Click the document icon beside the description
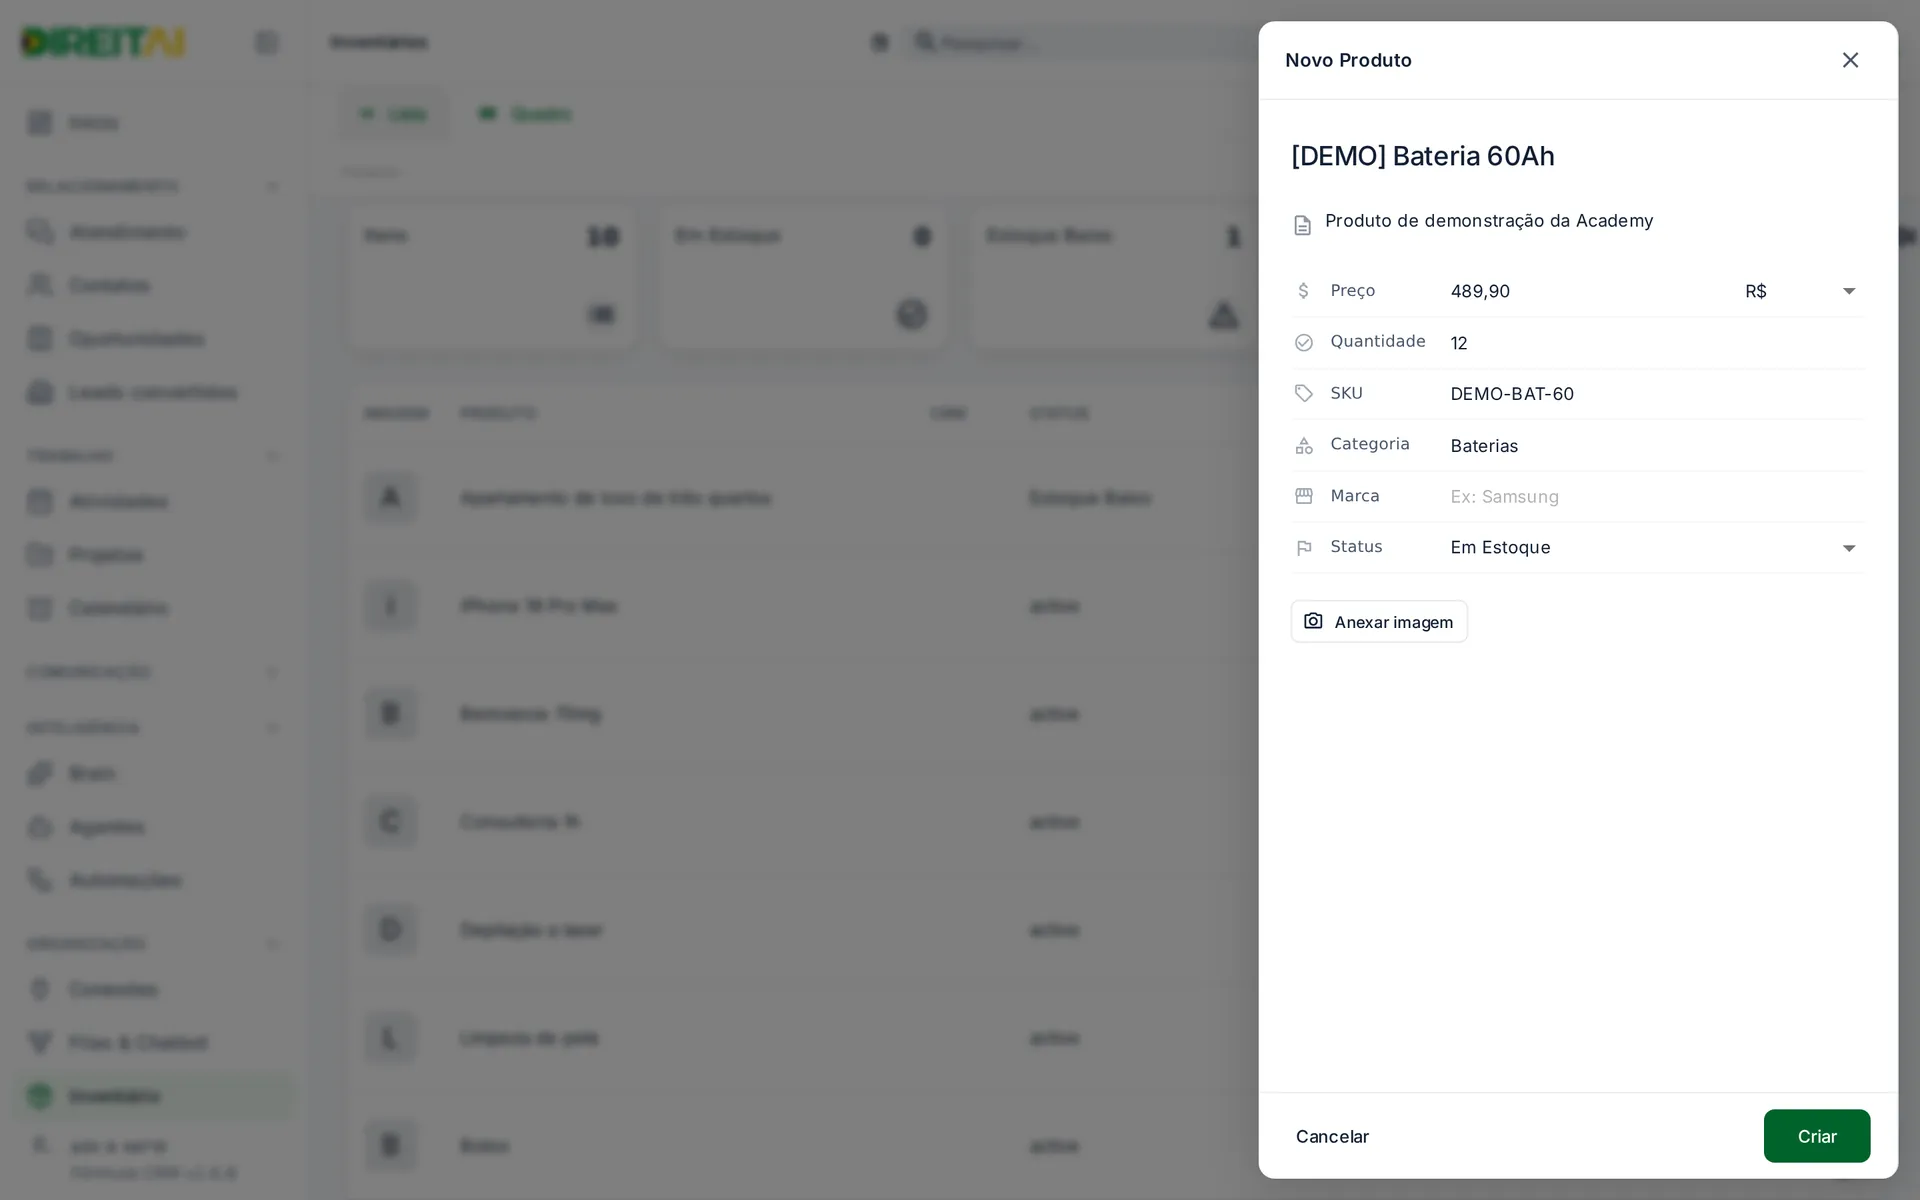 coord(1302,225)
